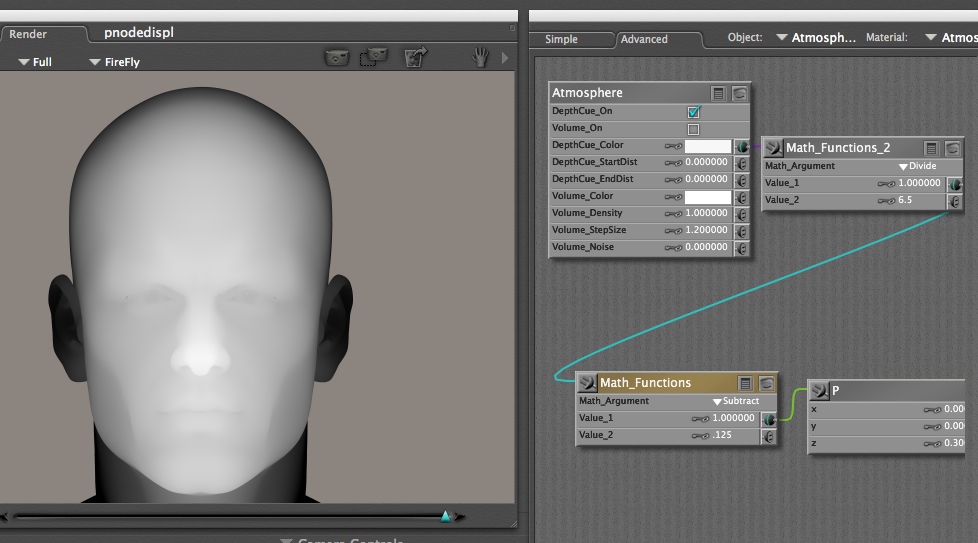978x543 pixels.
Task: Toggle the Atmosphere node preview eye
Action: (x=739, y=93)
